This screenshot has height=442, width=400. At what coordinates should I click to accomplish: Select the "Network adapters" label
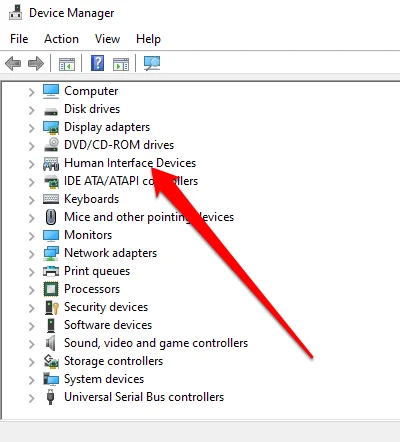110,253
